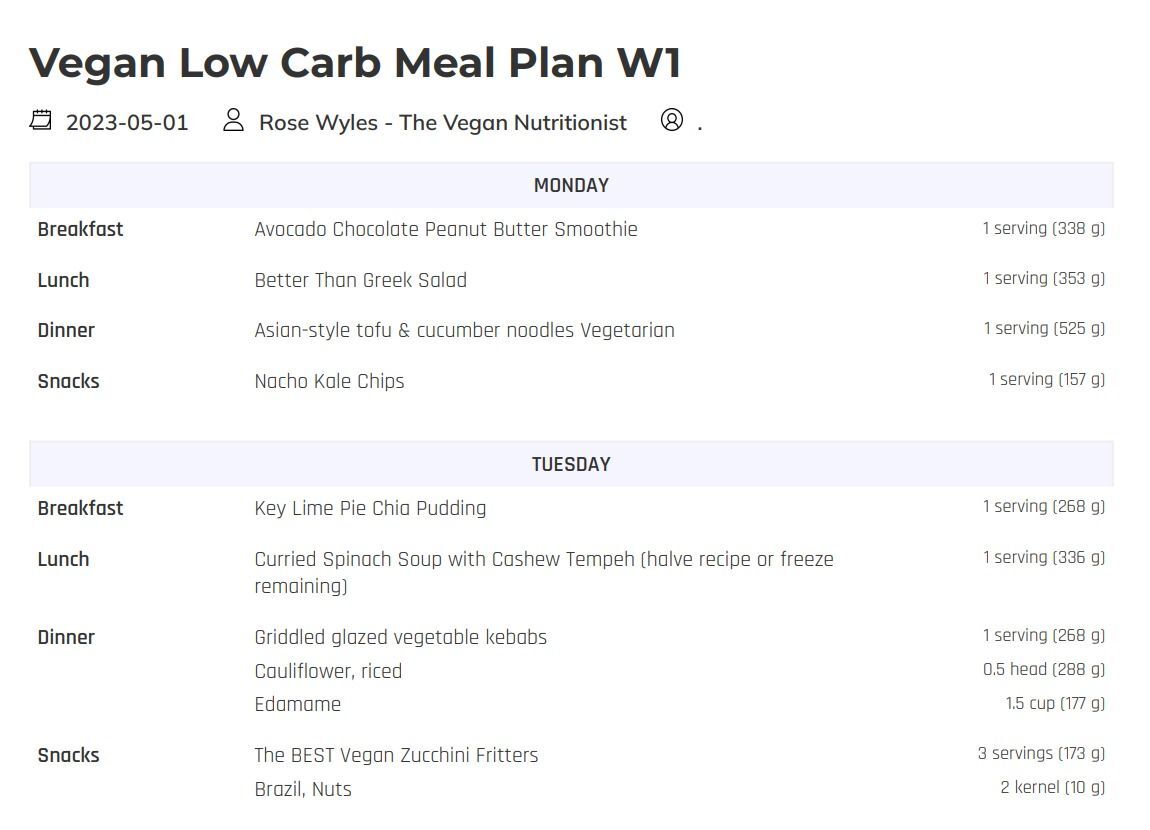Open Rose Wyles - The Vegan Nutritionist link

click(x=442, y=123)
